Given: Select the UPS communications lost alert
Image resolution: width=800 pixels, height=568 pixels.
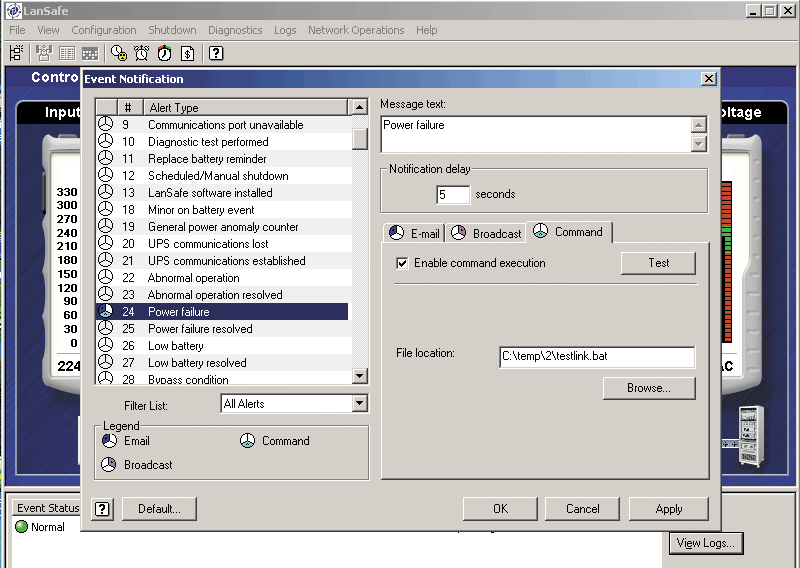Looking at the screenshot, I should [208, 244].
